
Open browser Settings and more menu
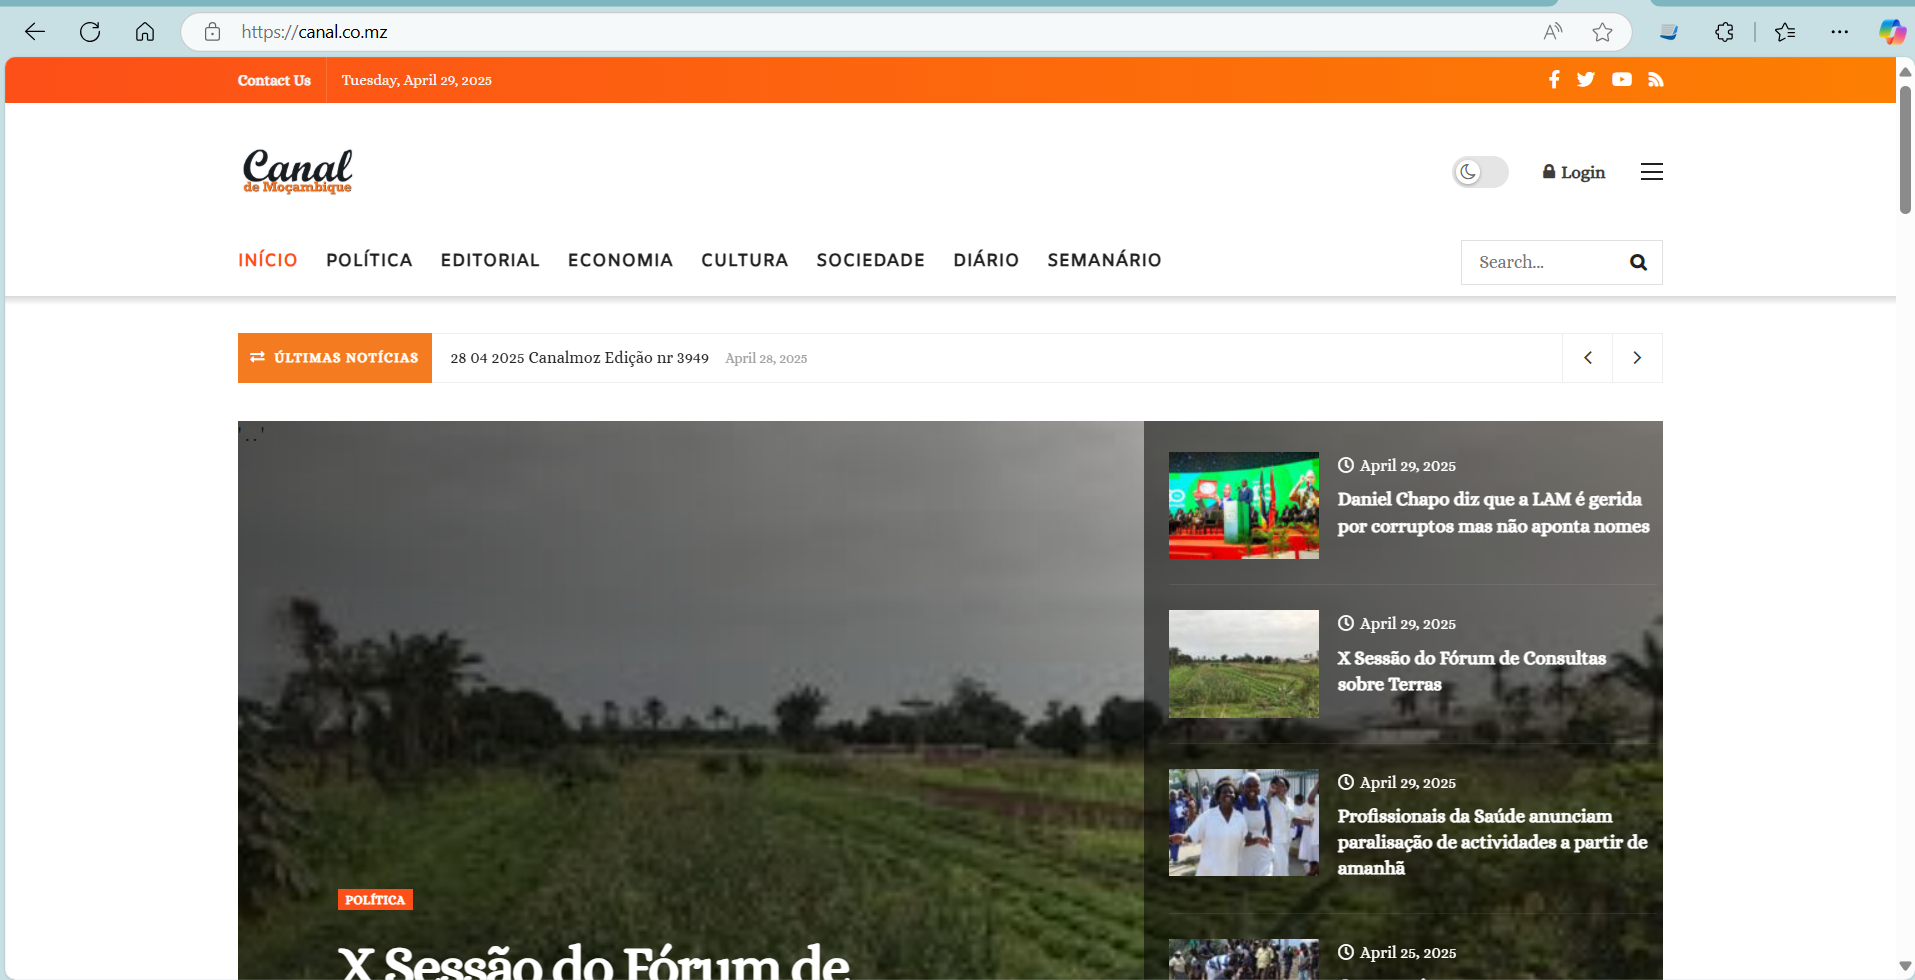tap(1839, 32)
